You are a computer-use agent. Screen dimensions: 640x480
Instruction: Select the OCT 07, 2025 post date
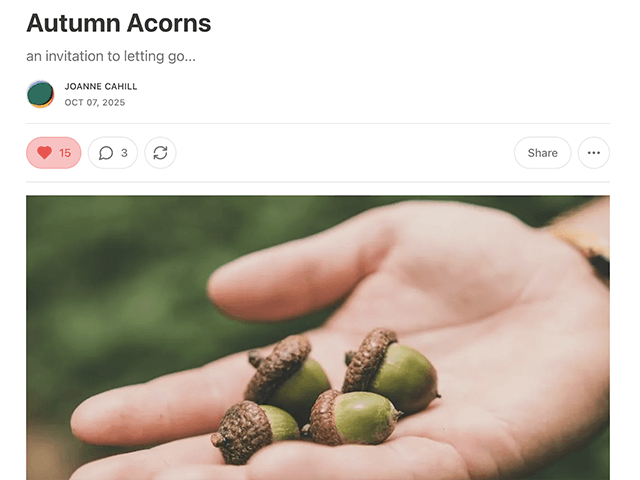tap(95, 102)
